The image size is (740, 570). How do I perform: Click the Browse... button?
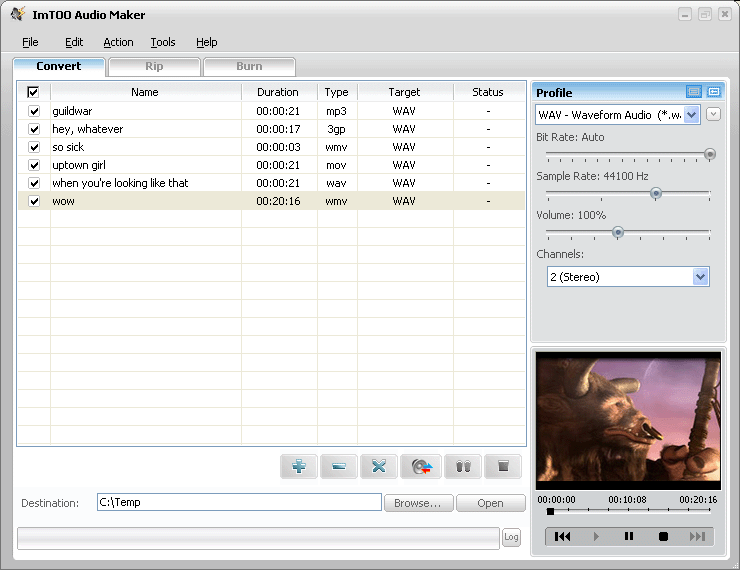pos(418,503)
